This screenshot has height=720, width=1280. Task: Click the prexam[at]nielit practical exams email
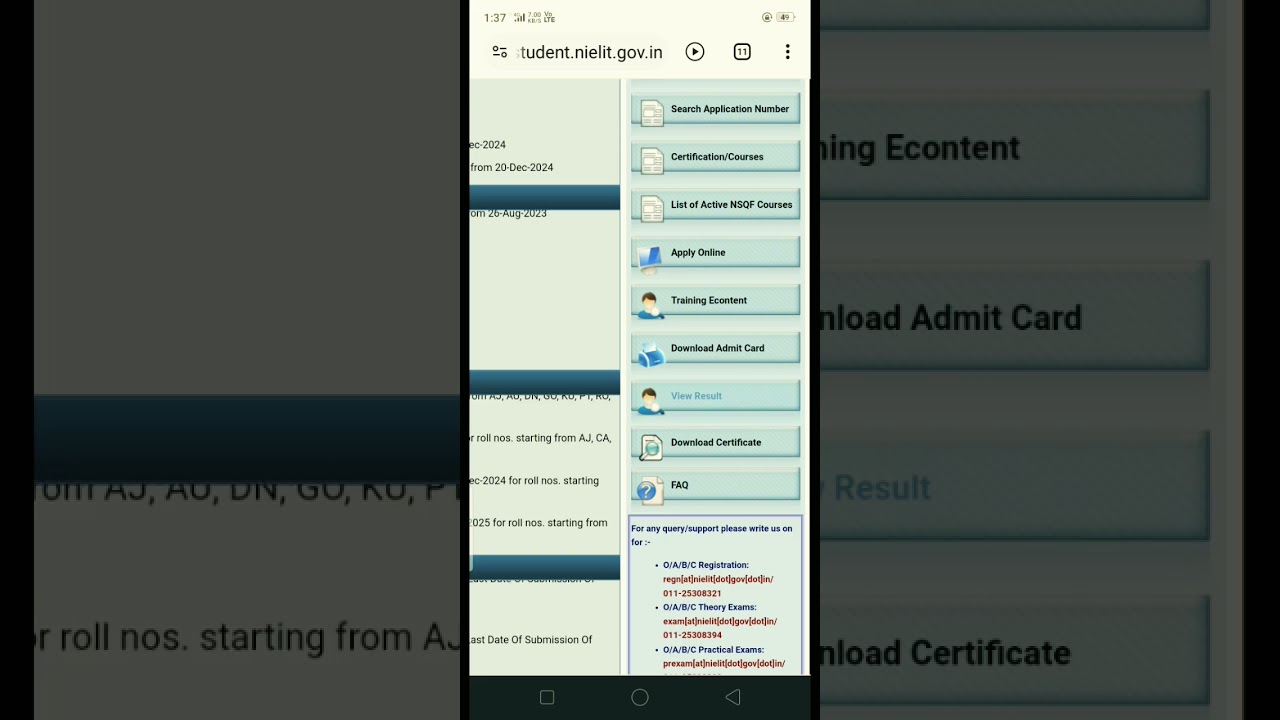[x=724, y=663]
